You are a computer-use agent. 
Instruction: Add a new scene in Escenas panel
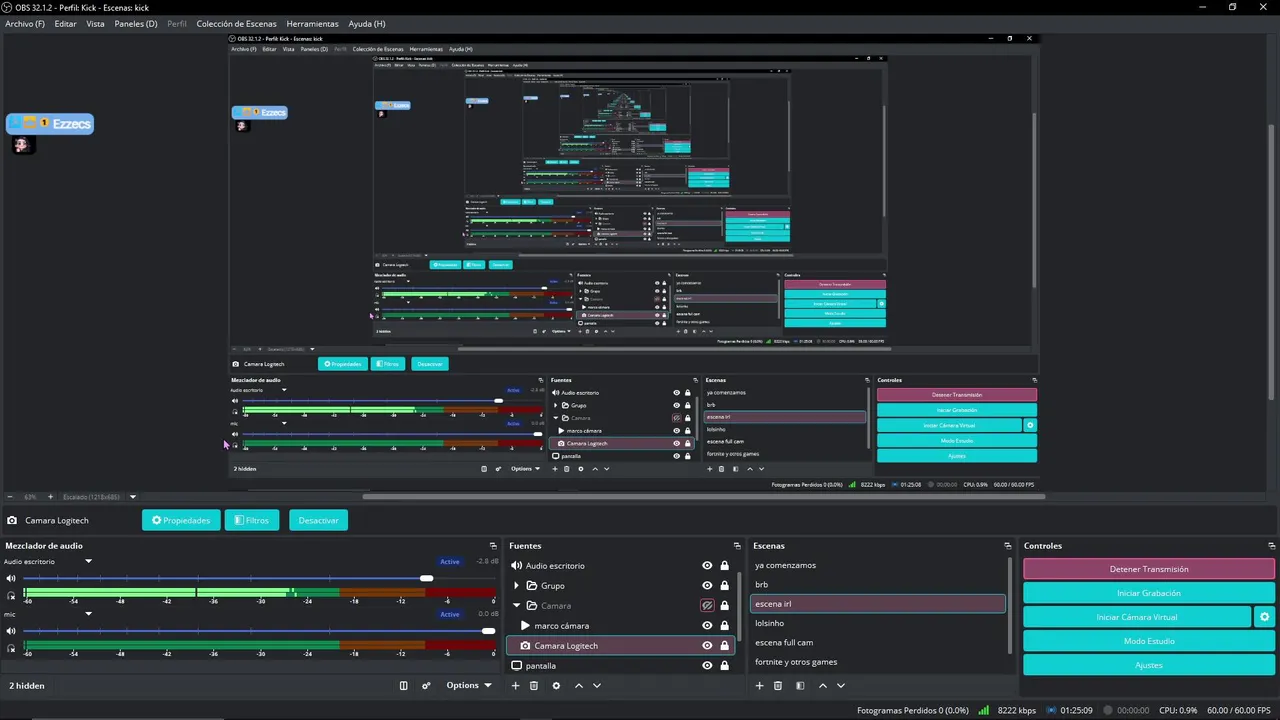[x=759, y=686]
